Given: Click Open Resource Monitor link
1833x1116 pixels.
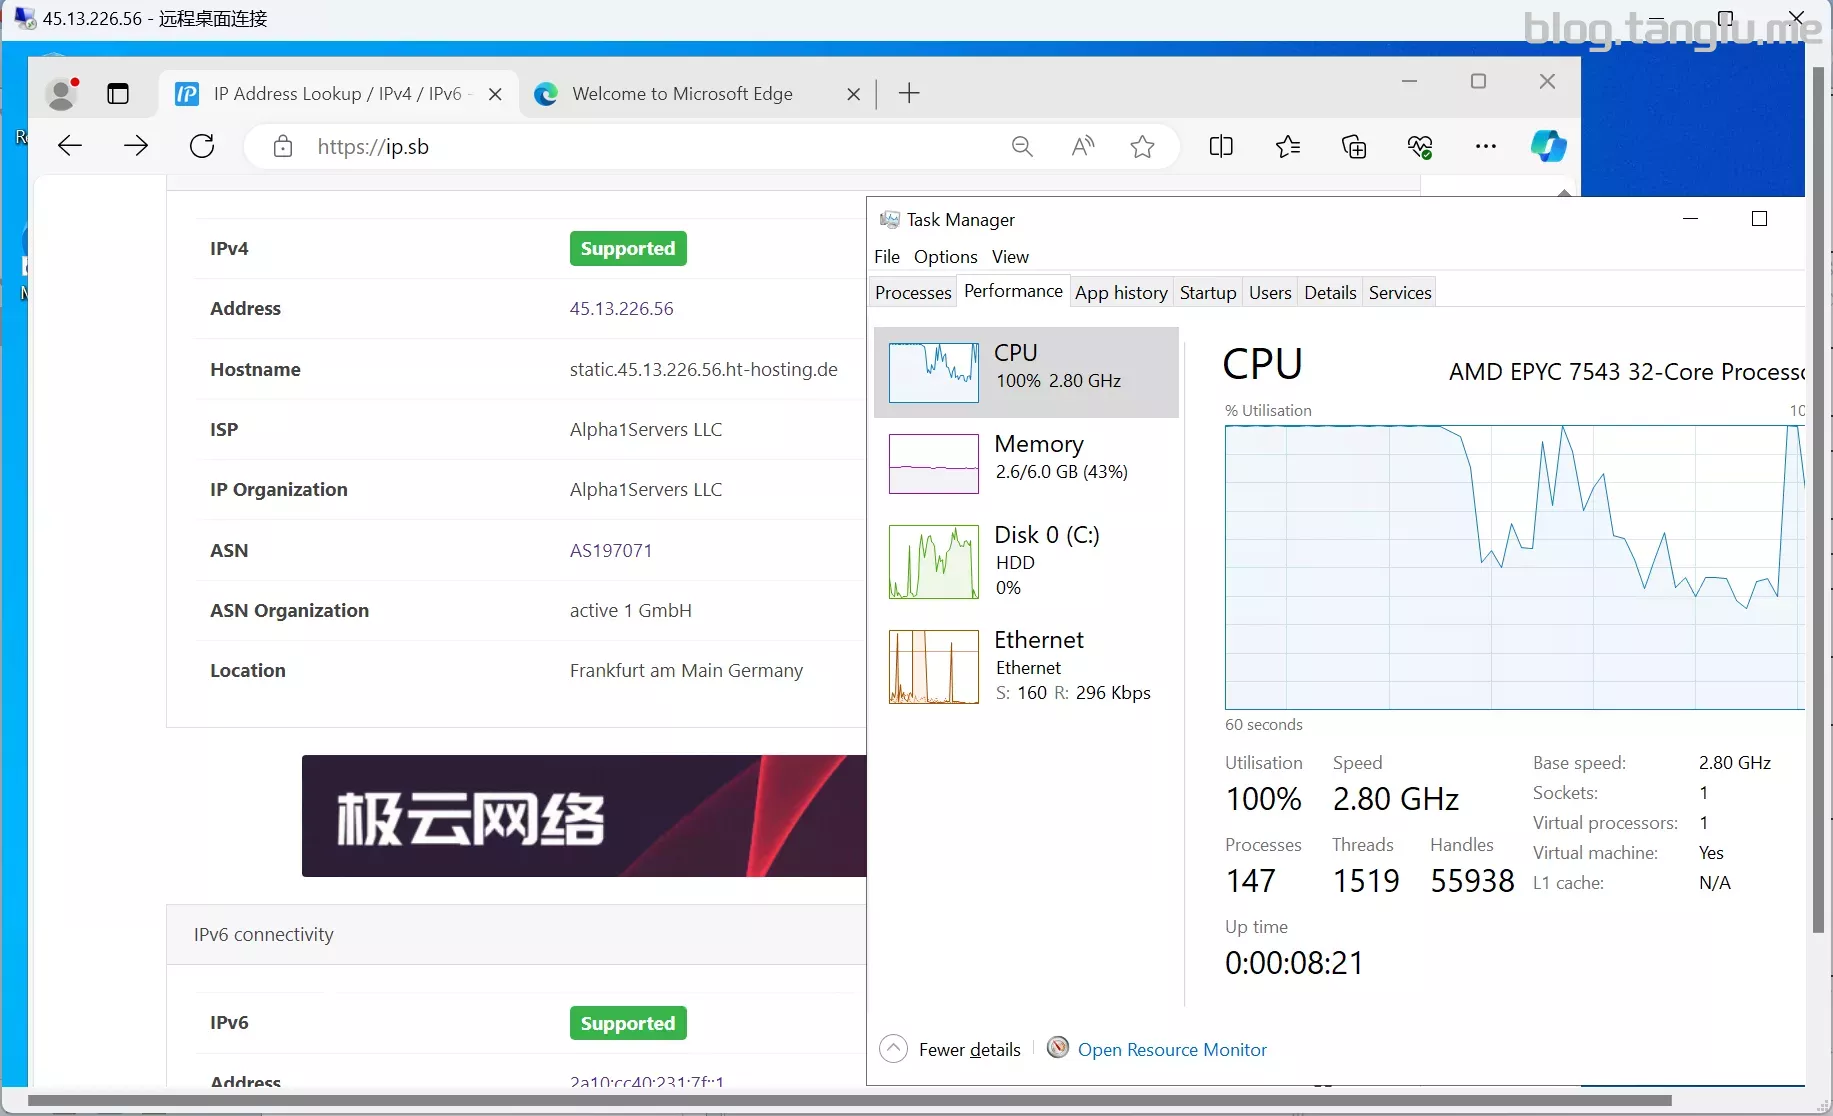Looking at the screenshot, I should 1171,1049.
